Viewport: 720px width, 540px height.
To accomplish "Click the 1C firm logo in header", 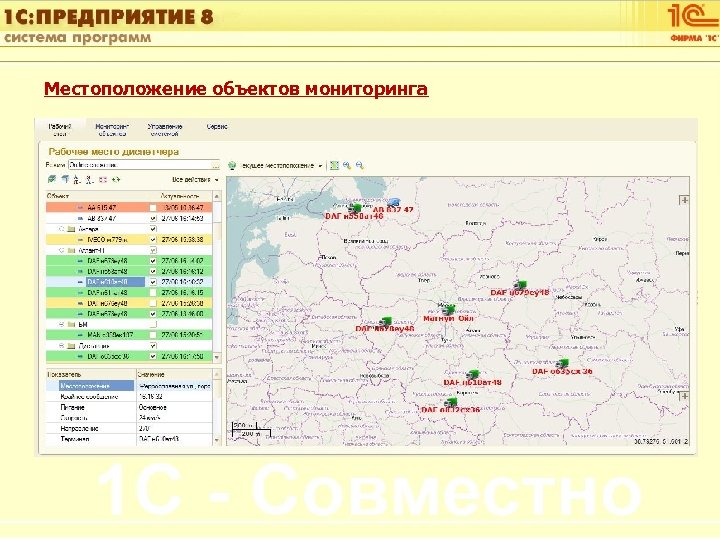I will pyautogui.click(x=693, y=21).
